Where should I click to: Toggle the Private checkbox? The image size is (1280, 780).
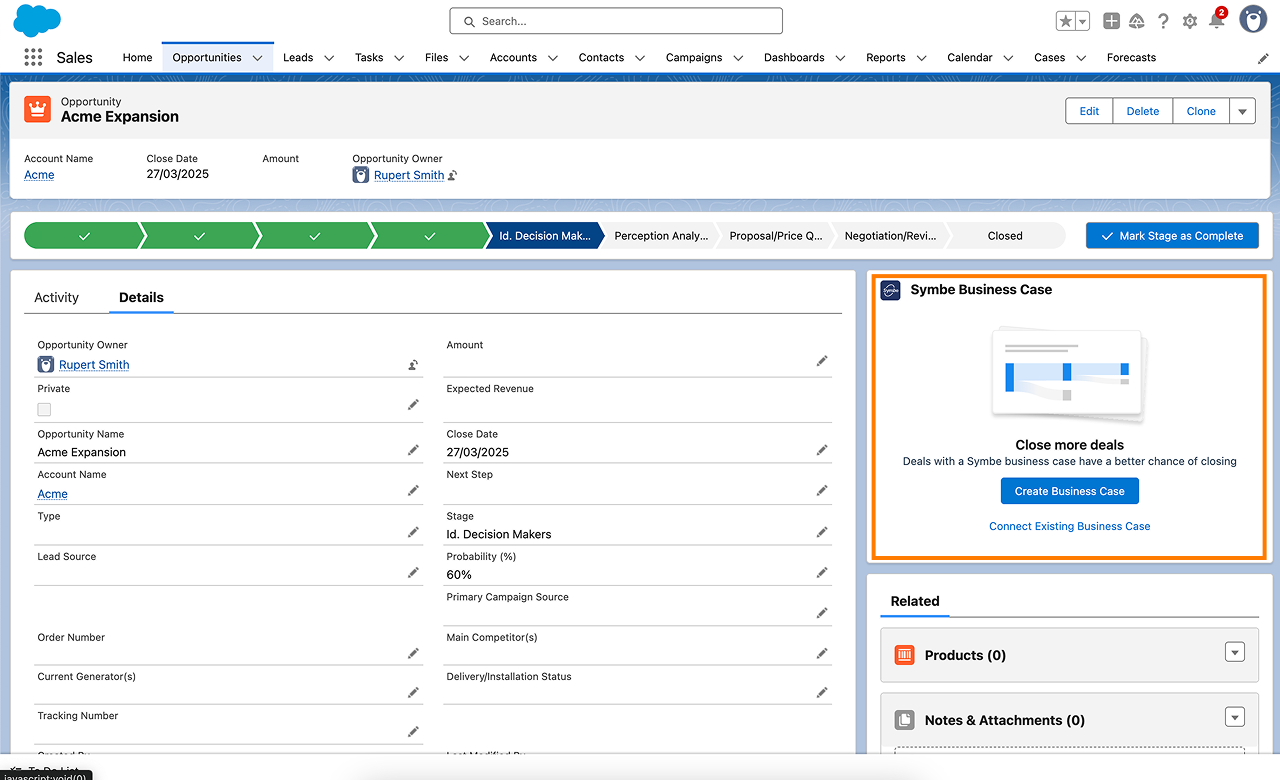point(44,409)
